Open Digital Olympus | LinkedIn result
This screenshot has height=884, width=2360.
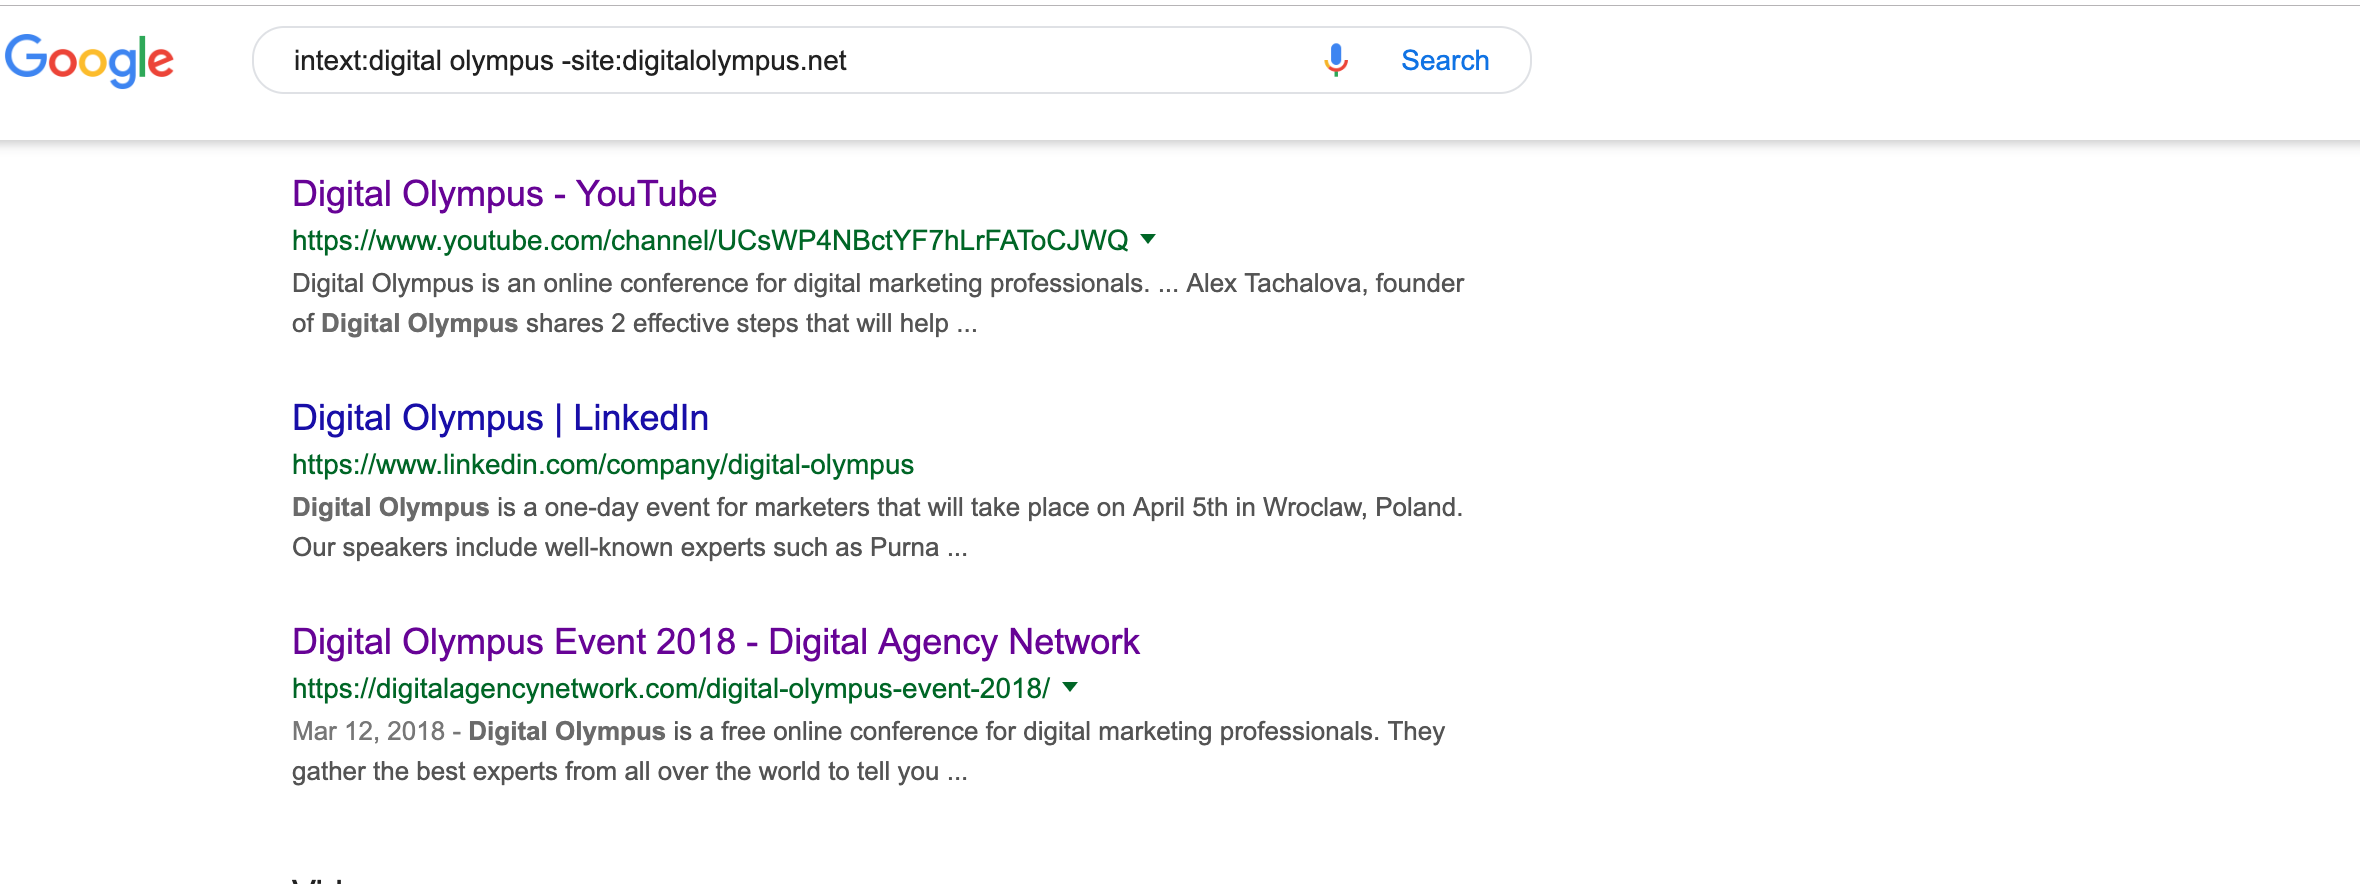coord(500,418)
